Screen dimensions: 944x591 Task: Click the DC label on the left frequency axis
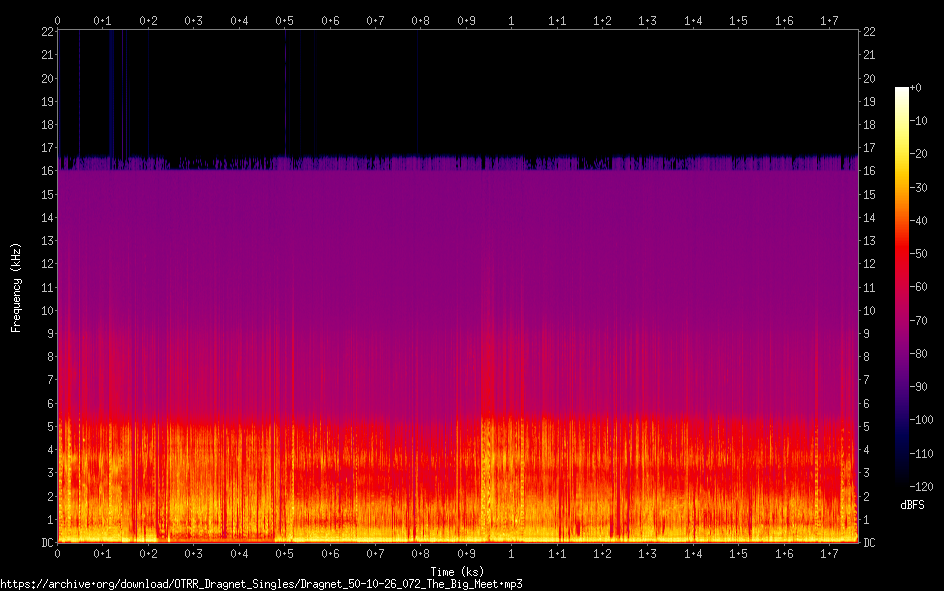click(x=45, y=543)
